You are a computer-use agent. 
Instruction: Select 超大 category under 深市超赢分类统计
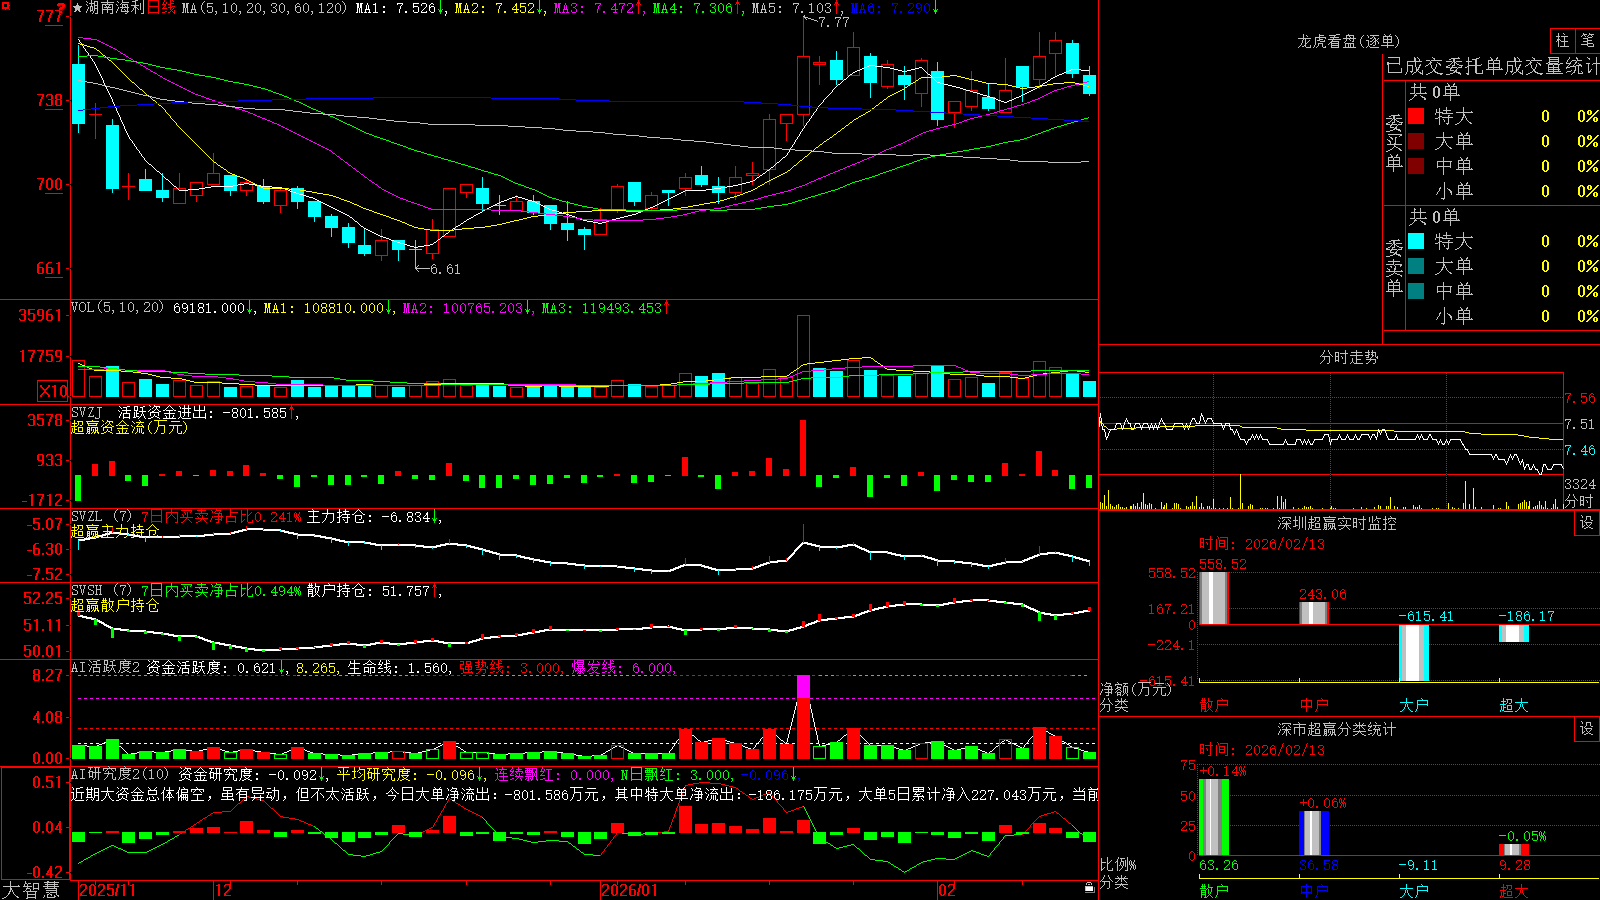(1514, 891)
